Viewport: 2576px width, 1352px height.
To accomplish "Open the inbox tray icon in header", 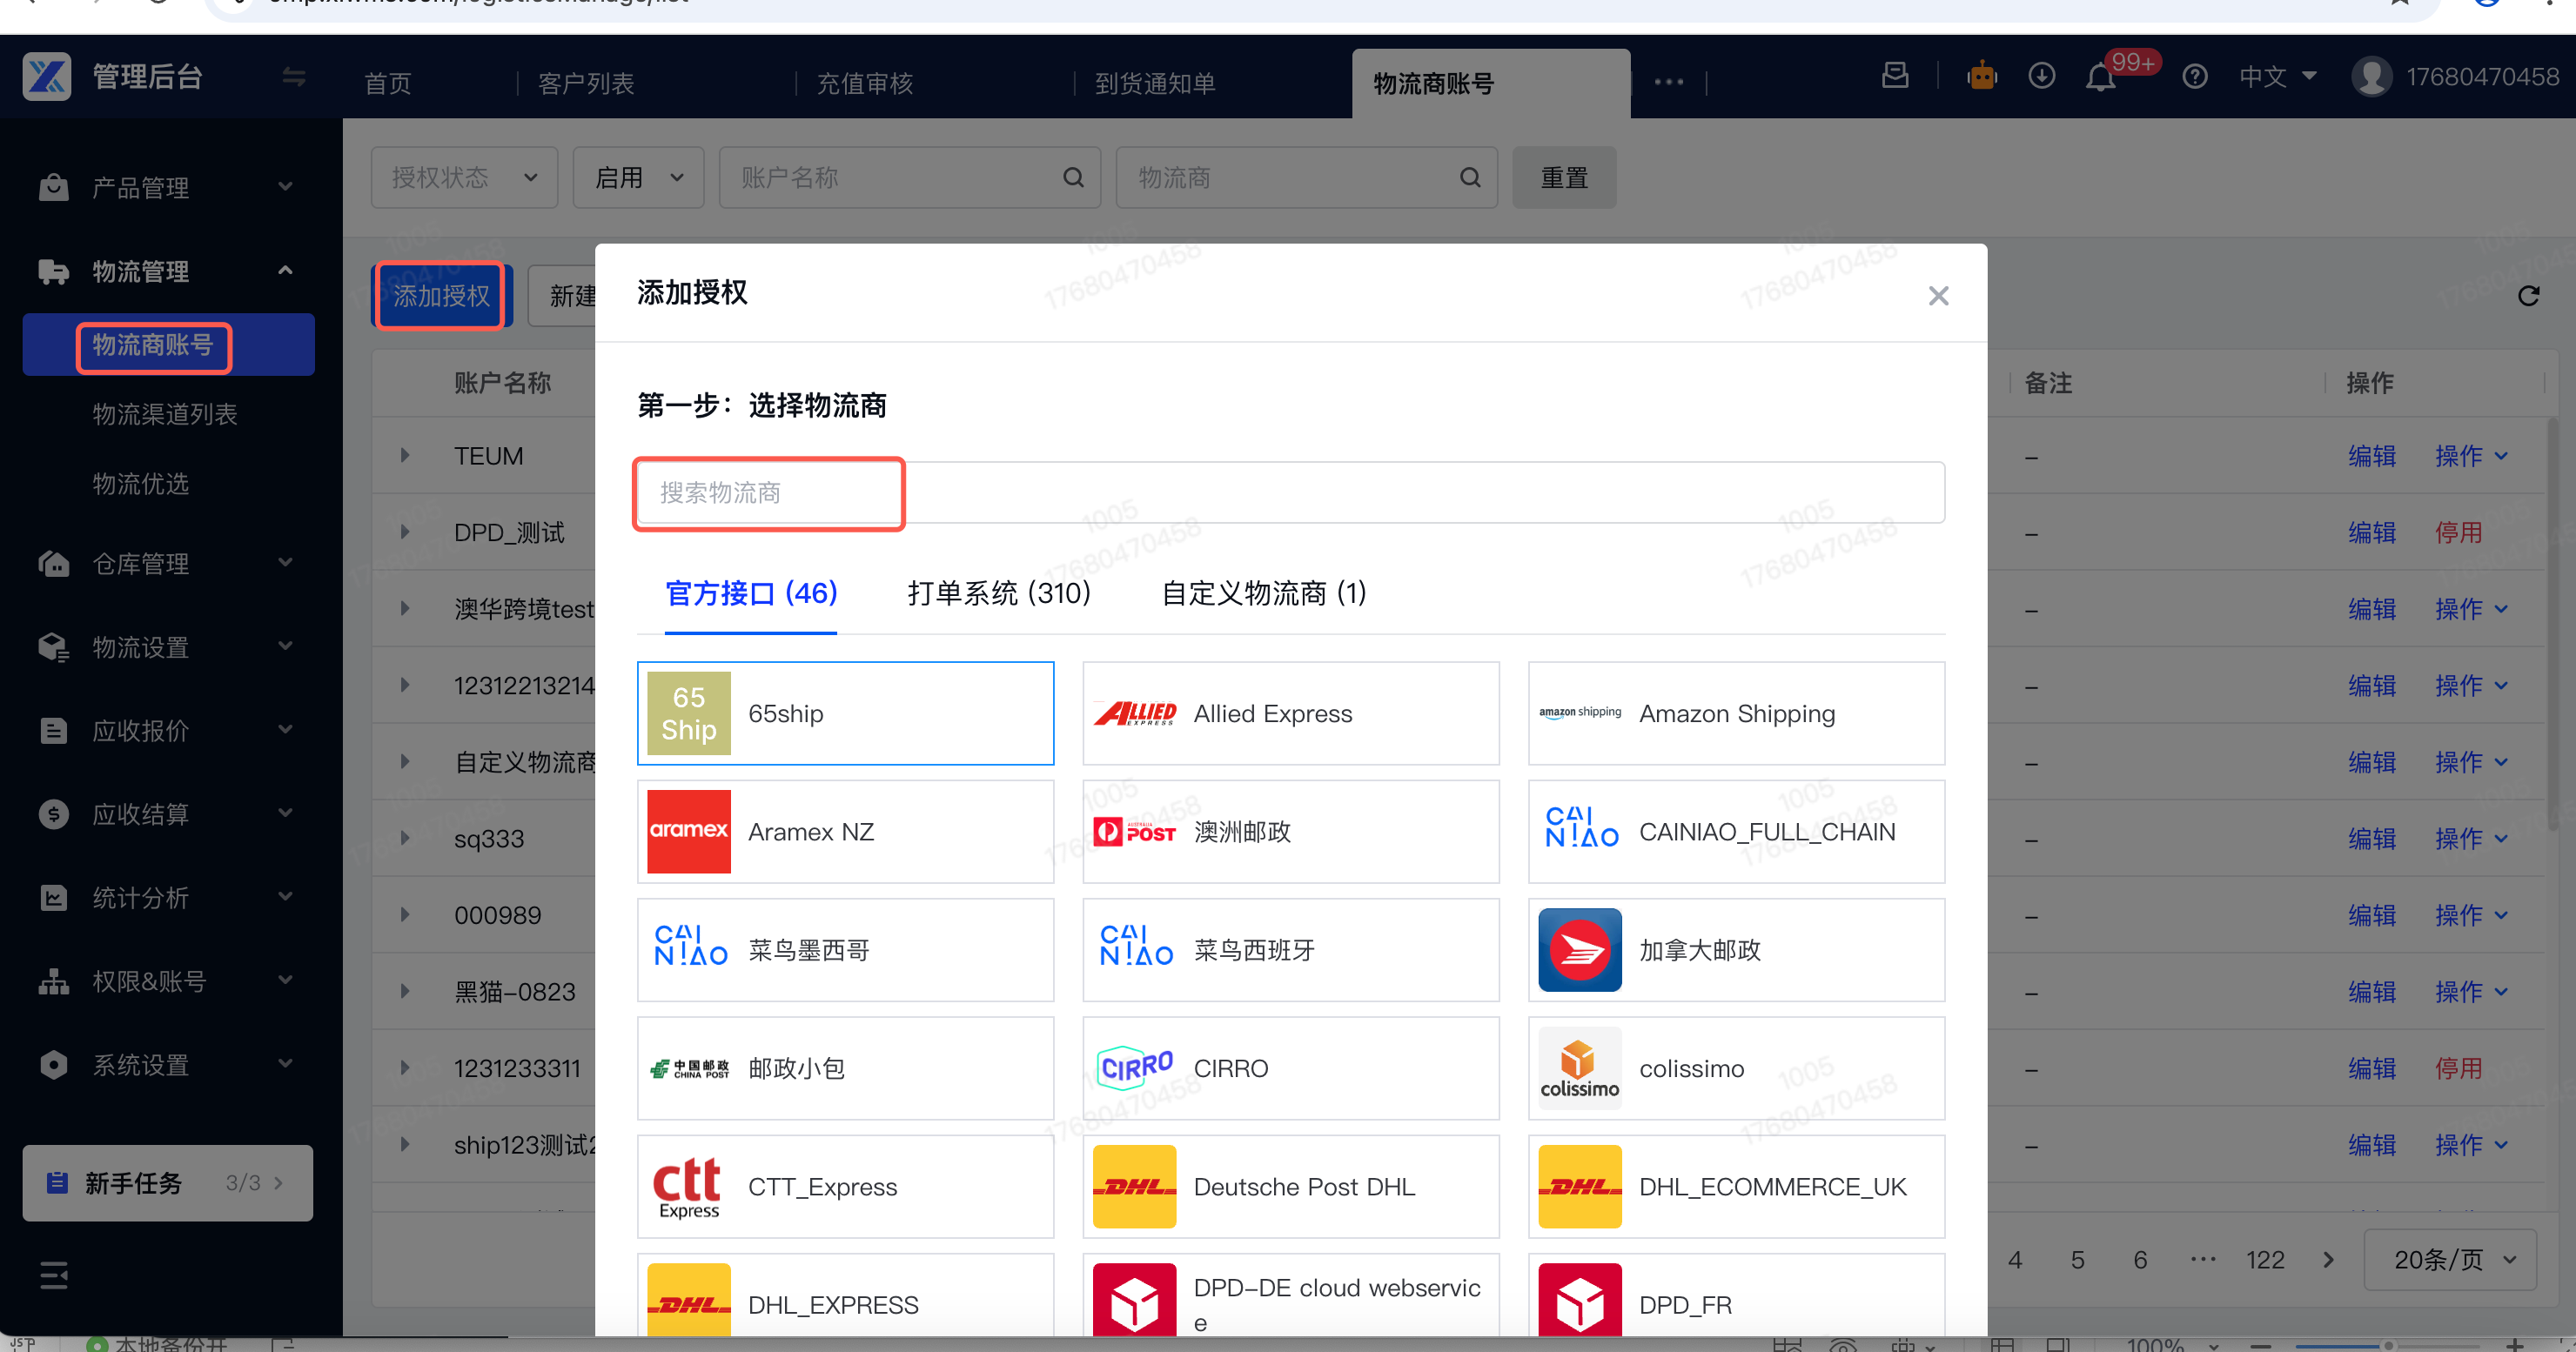I will [x=1895, y=76].
